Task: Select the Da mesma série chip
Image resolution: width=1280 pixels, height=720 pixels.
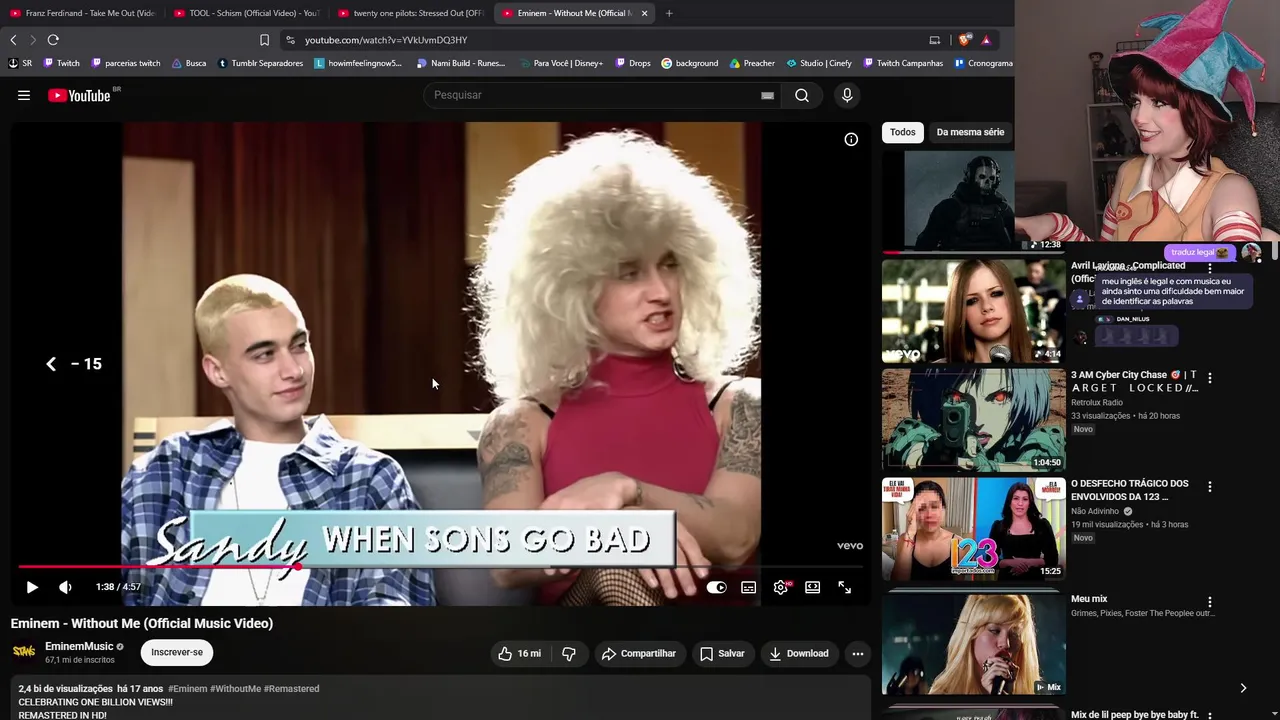Action: (x=970, y=132)
